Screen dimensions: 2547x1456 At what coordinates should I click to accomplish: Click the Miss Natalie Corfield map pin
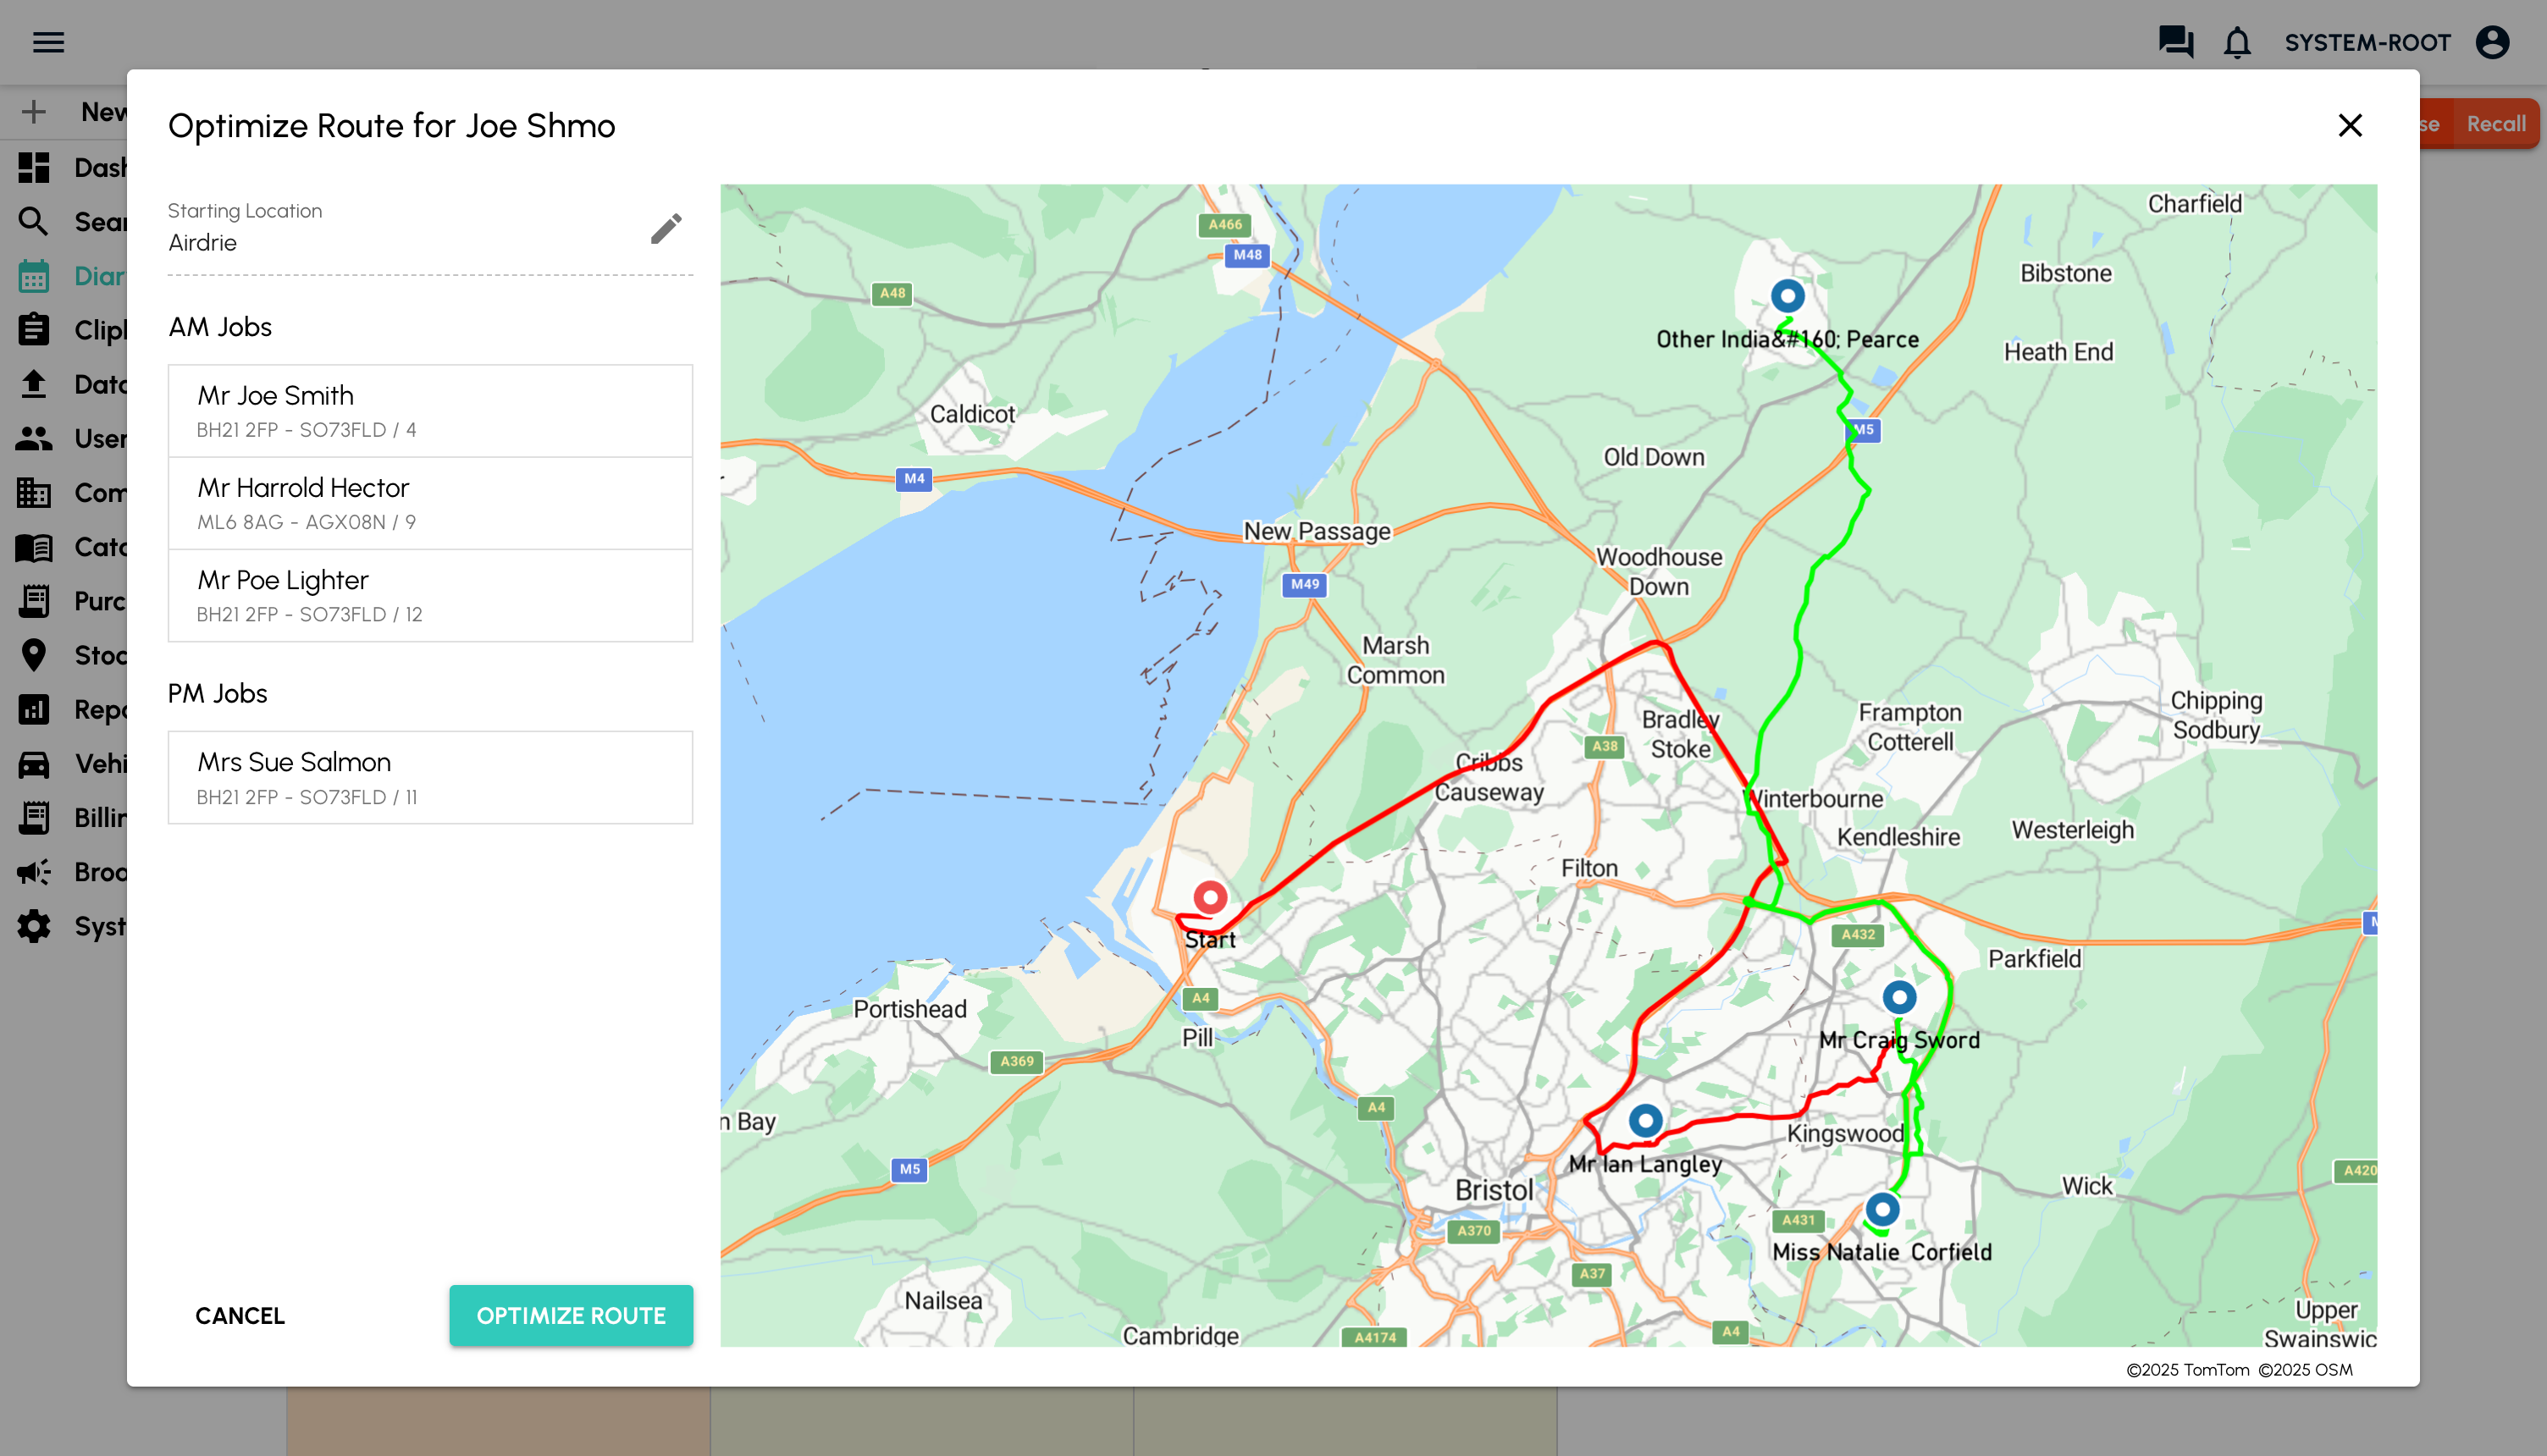coord(1882,1209)
